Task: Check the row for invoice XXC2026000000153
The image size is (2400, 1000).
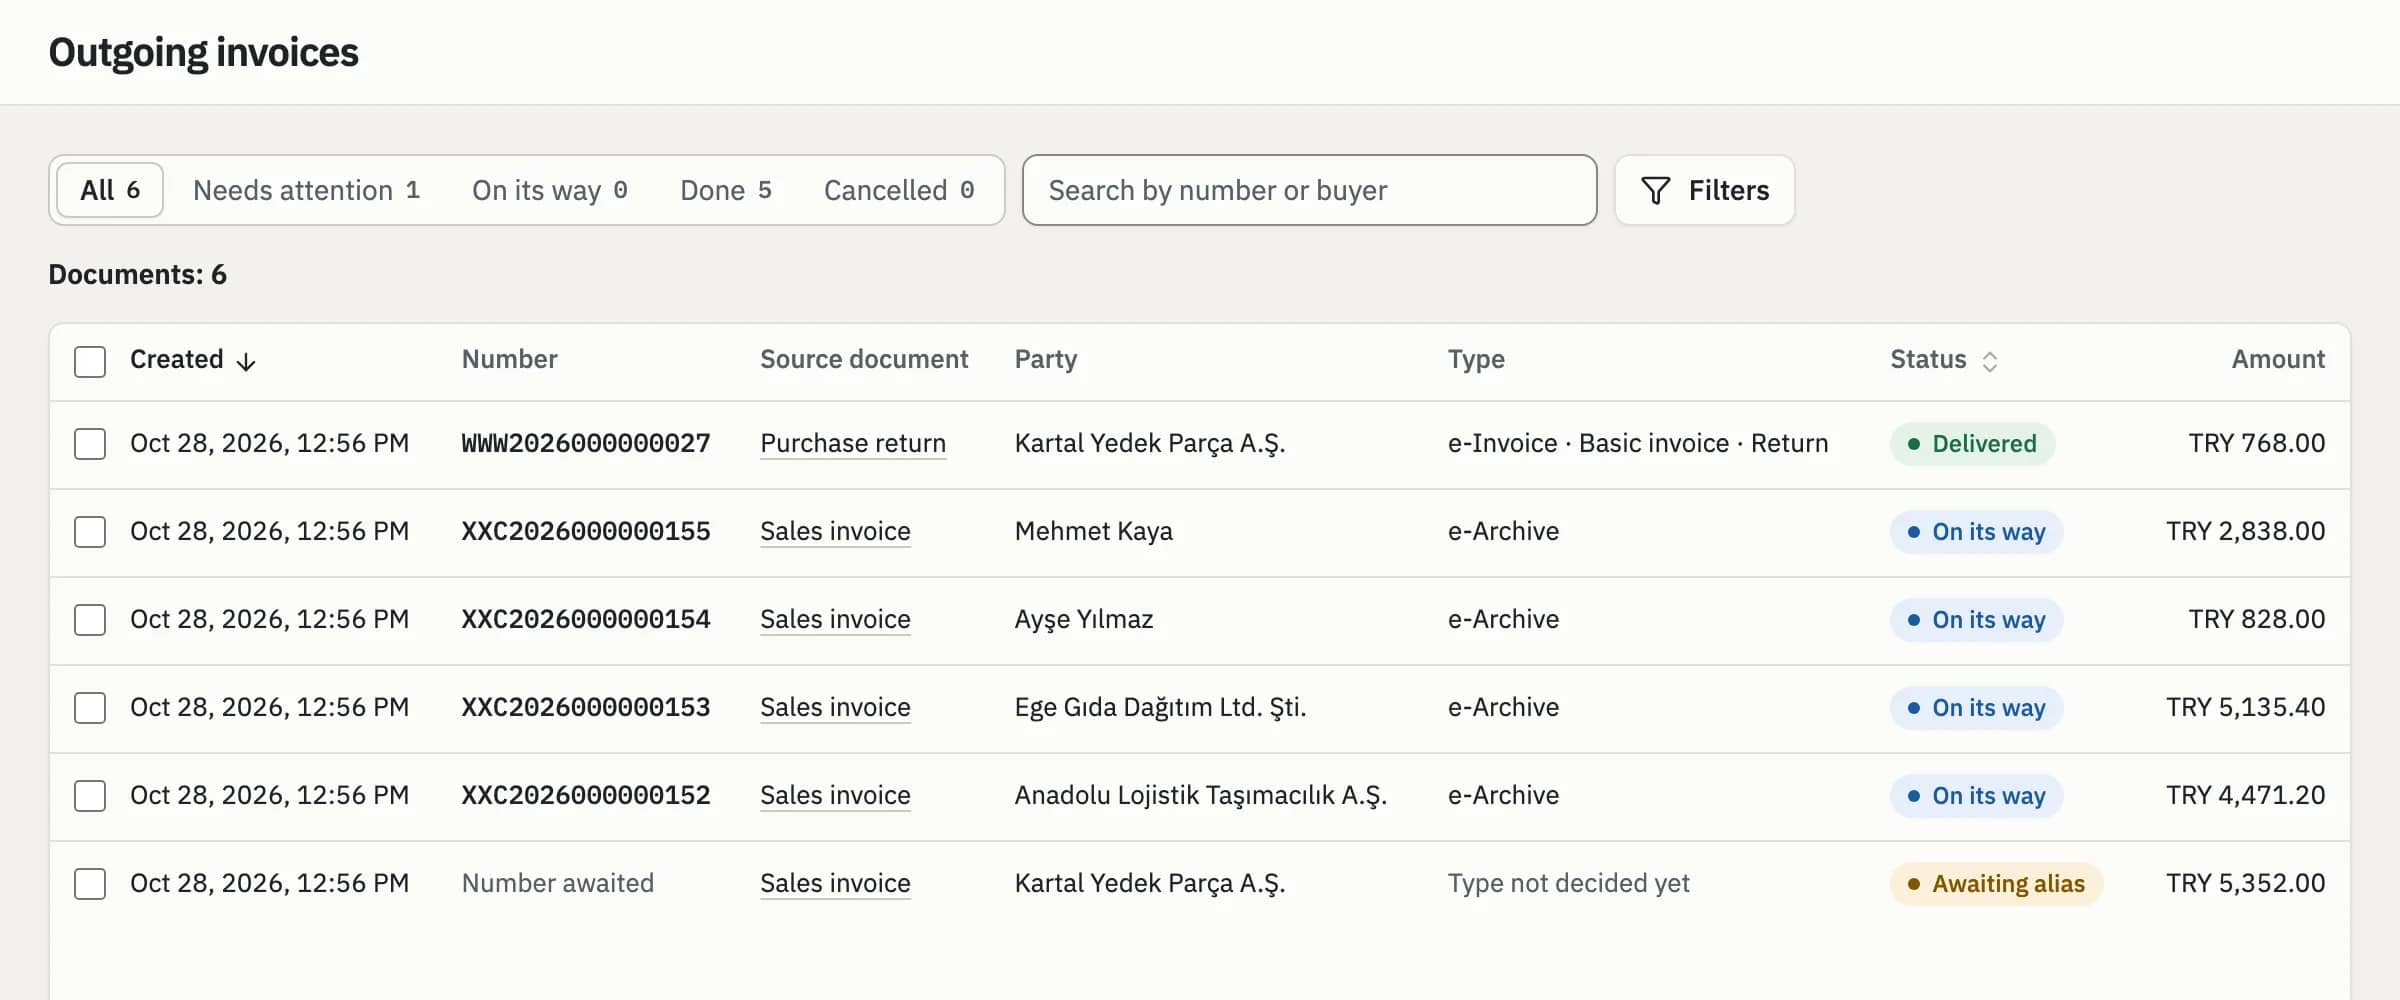Action: (x=90, y=708)
